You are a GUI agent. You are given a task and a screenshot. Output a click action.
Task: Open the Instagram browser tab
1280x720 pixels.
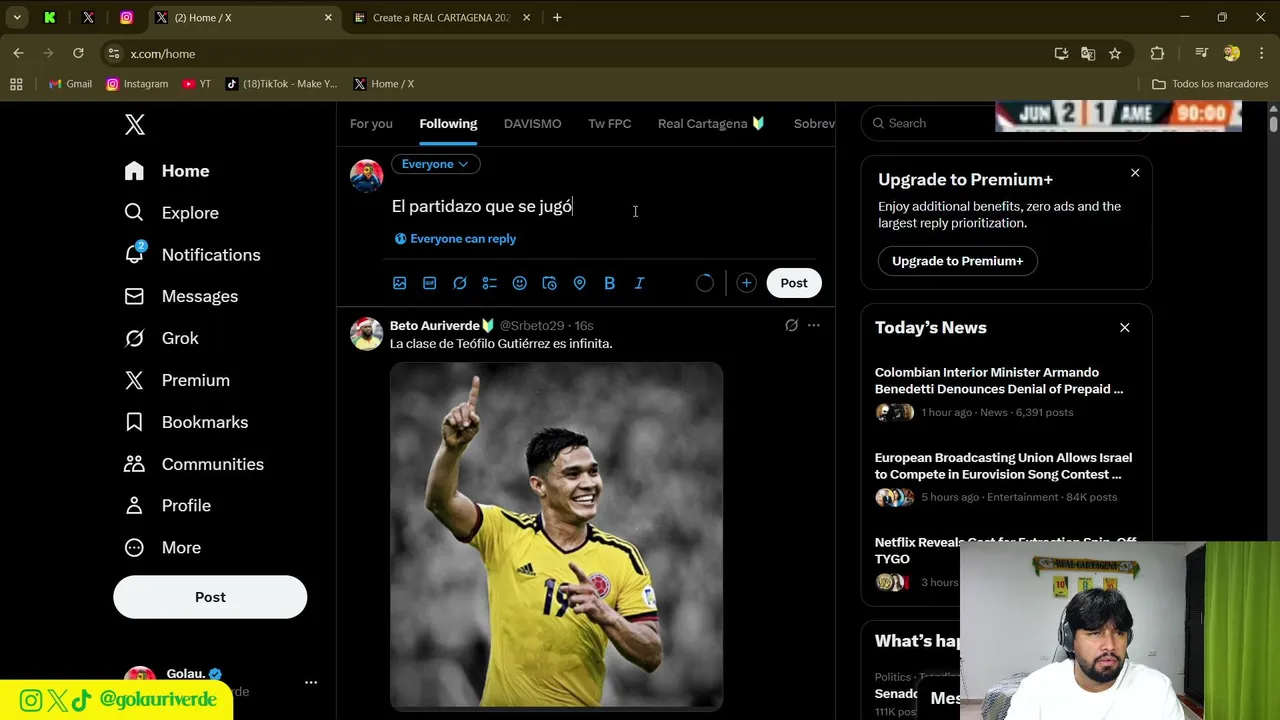[x=126, y=18]
